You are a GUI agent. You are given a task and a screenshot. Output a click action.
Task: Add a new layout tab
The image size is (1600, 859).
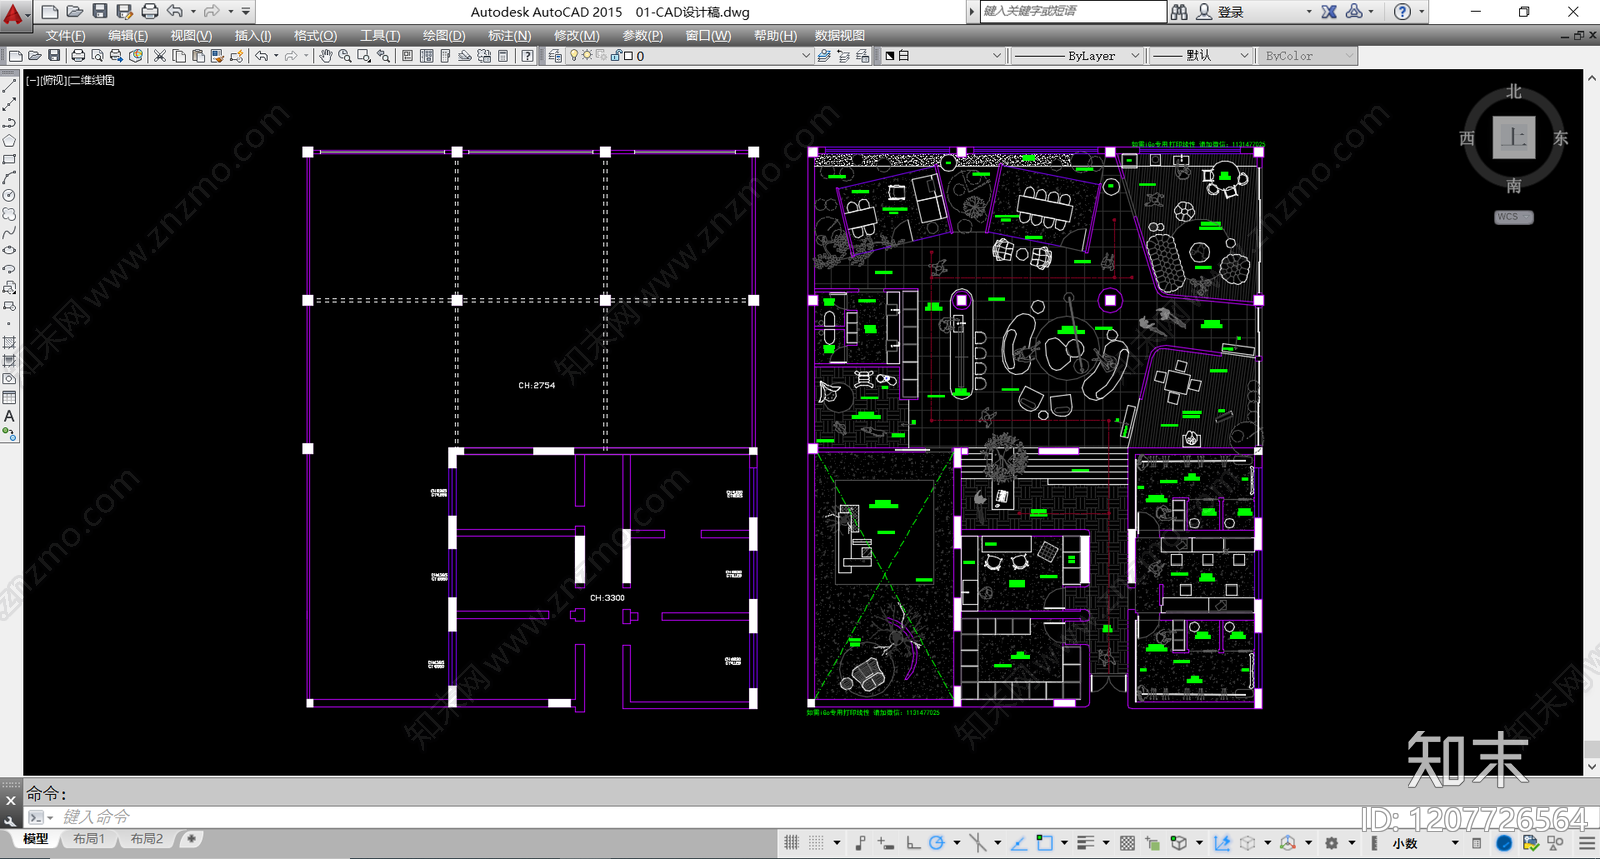(191, 839)
